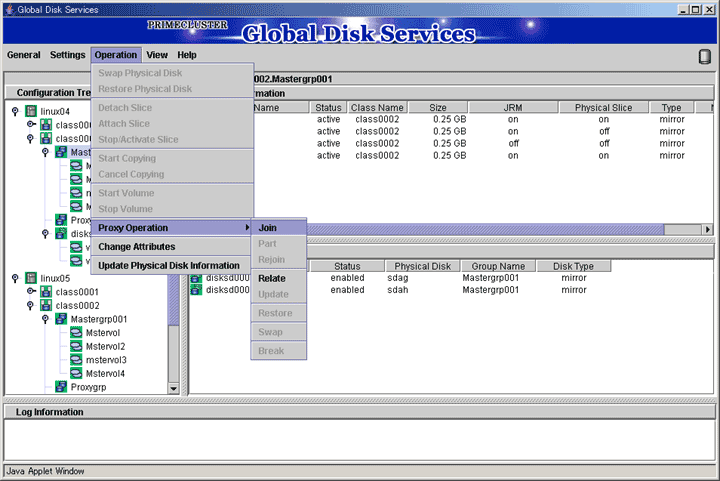720x481 pixels.
Task: Sort by Disk Type column header
Action: click(573, 266)
